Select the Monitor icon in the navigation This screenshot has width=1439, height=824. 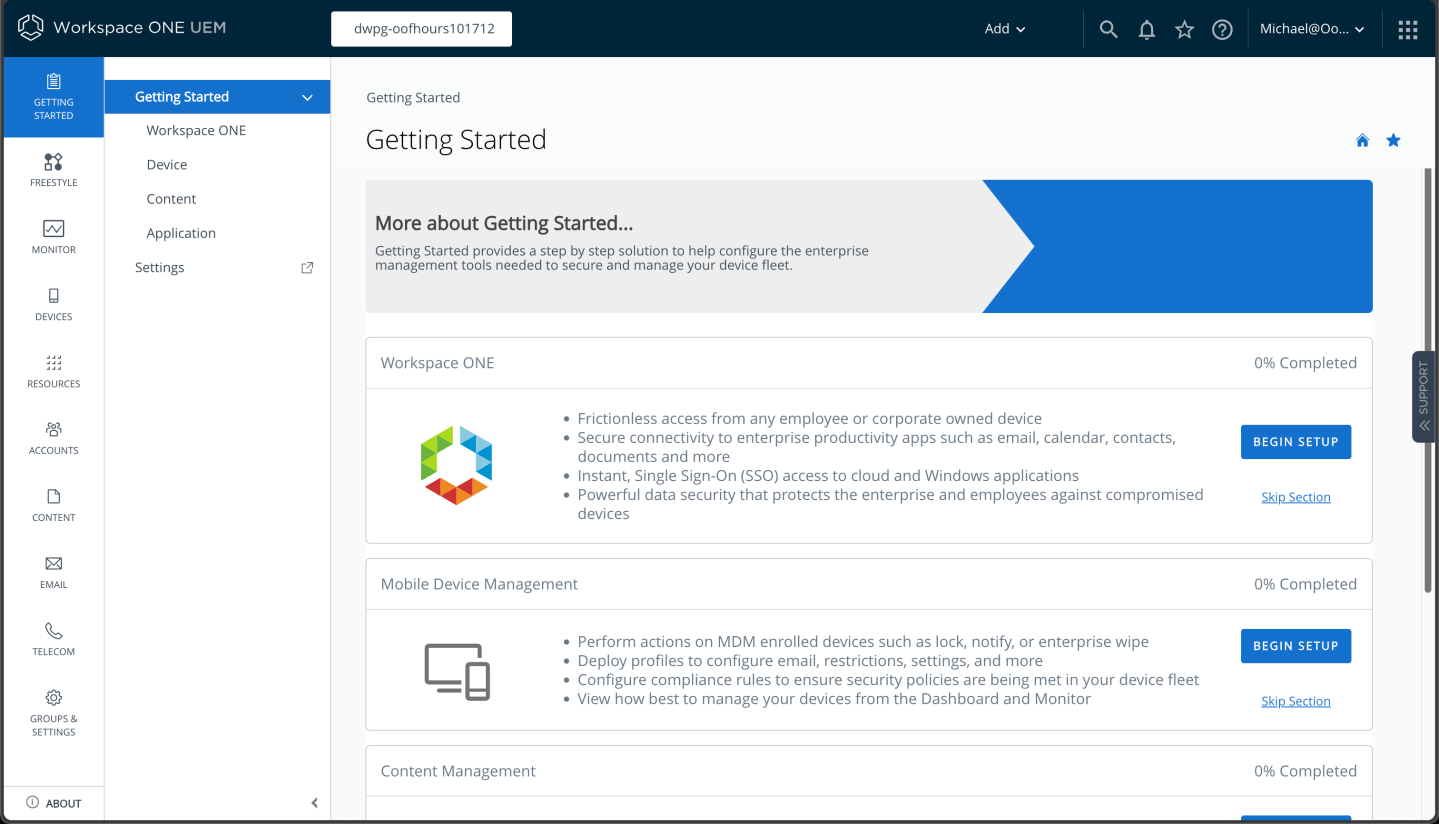coord(53,235)
